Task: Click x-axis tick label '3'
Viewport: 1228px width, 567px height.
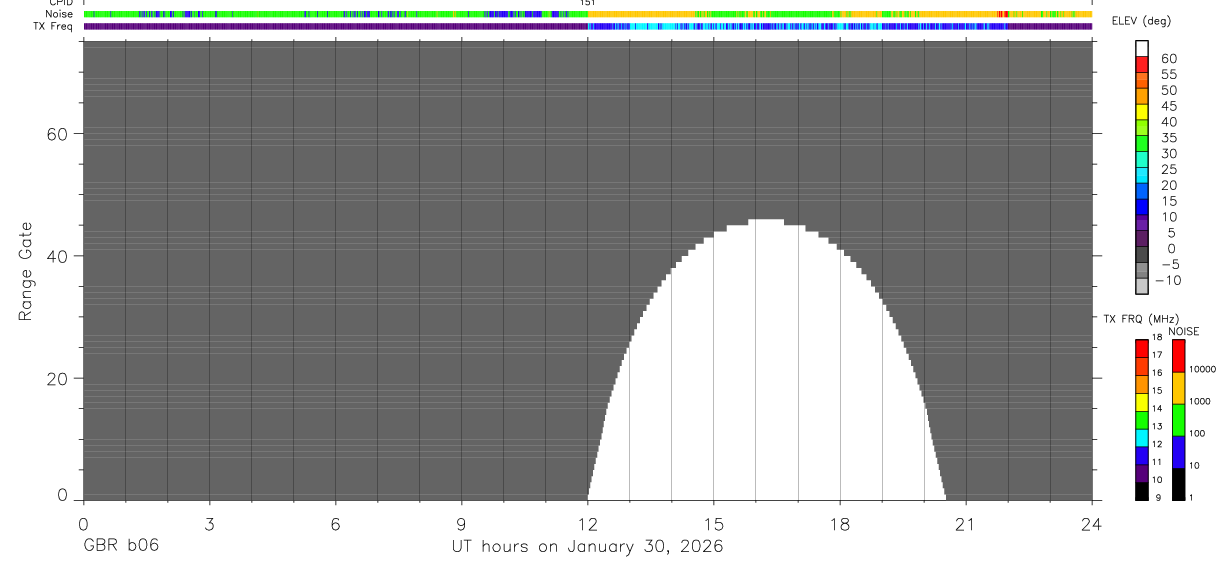Action: (x=209, y=524)
